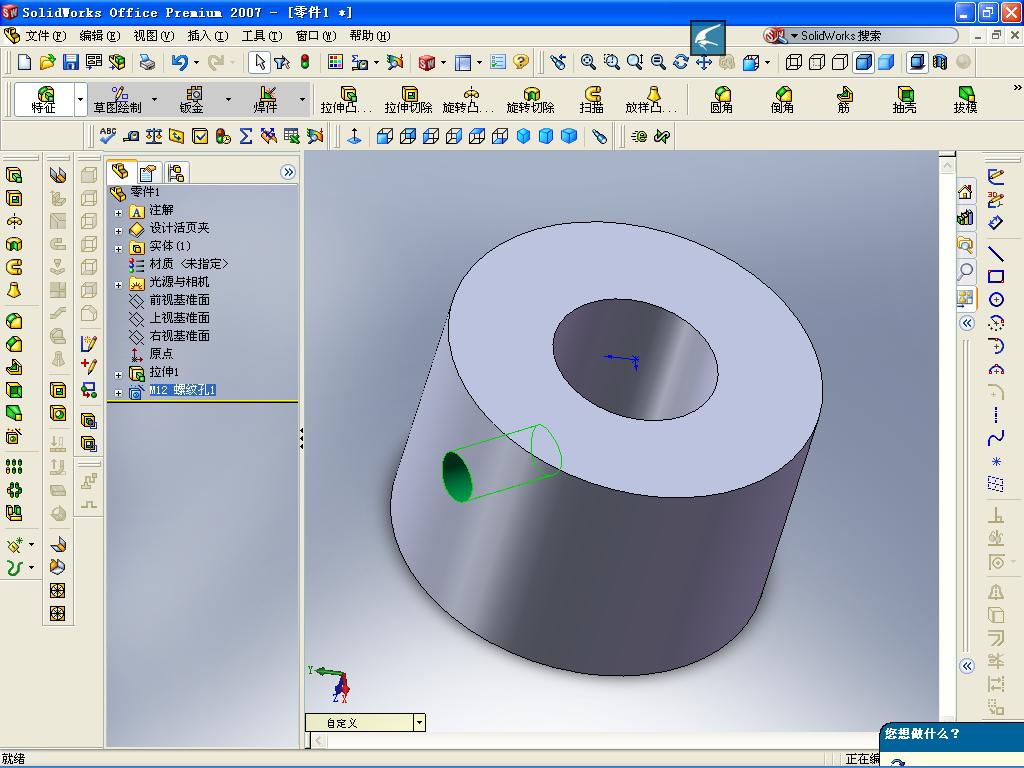This screenshot has width=1024, height=768.
Task: Click the Normal To view icon
Action: click(x=355, y=136)
